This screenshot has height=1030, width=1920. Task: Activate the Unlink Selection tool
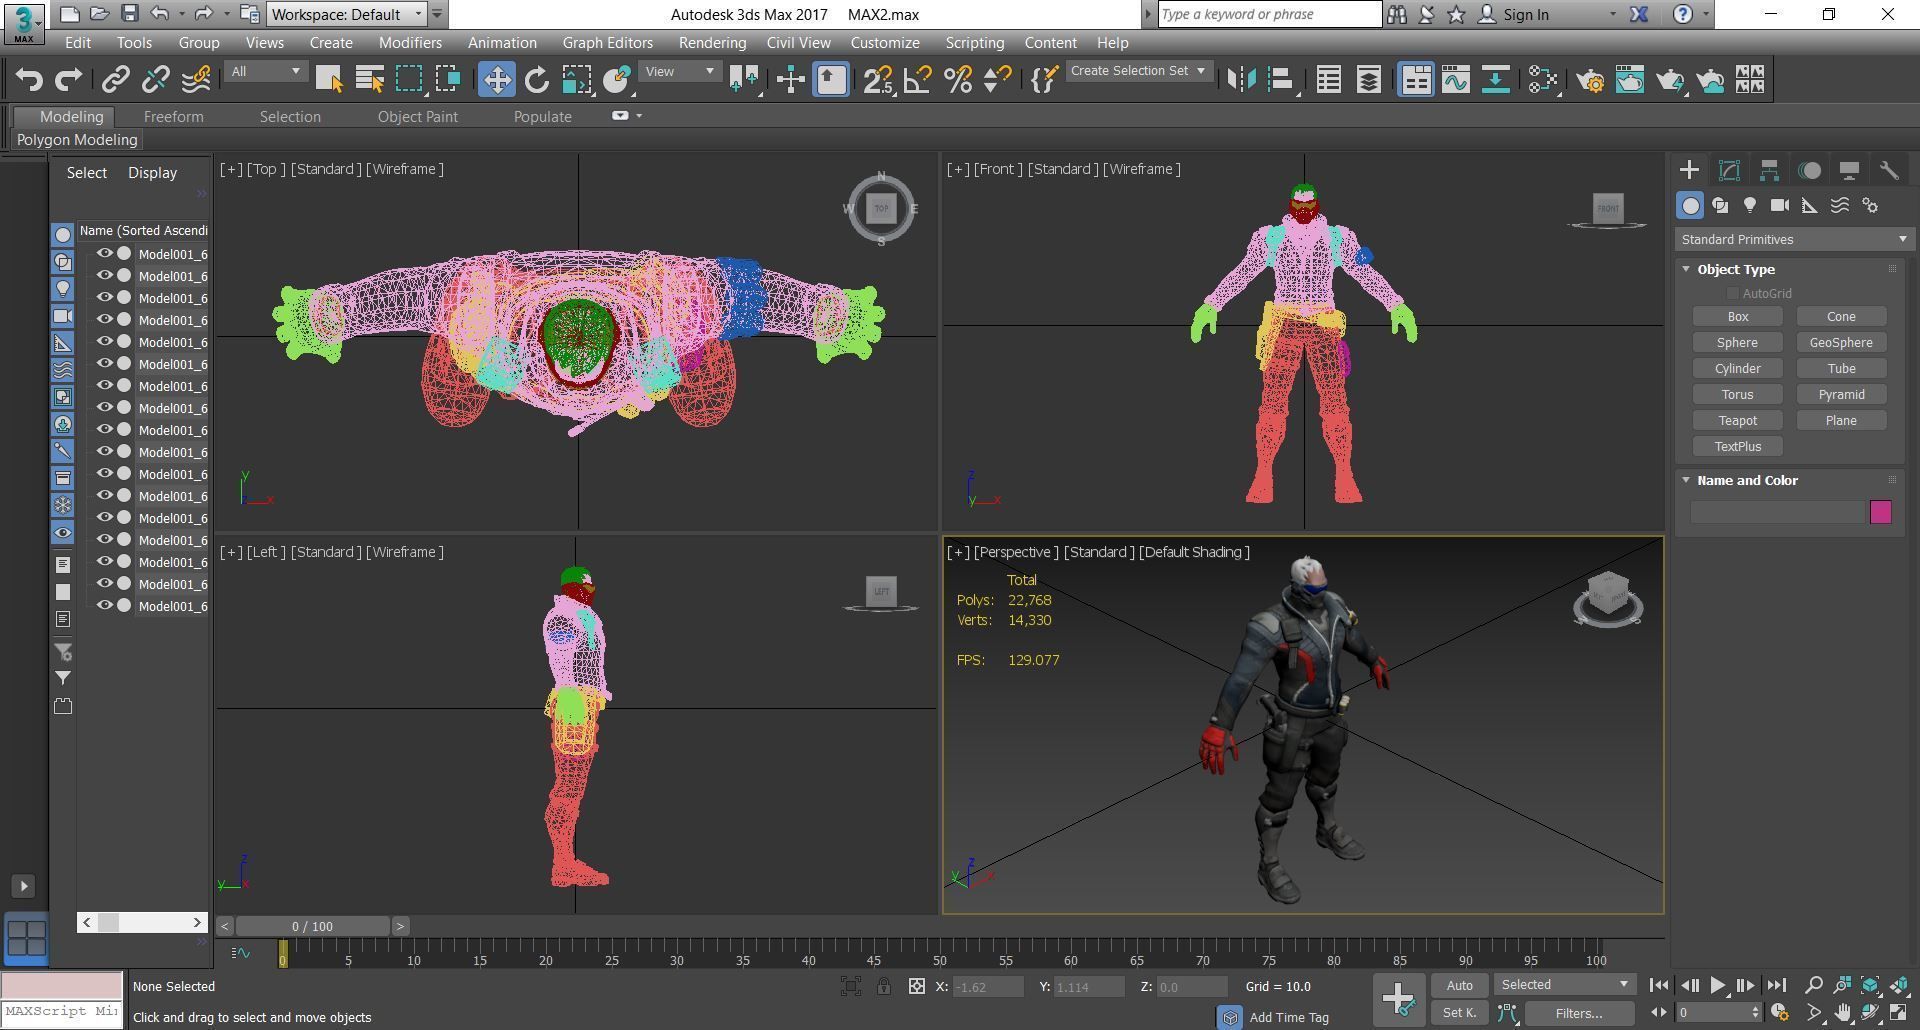coord(156,80)
